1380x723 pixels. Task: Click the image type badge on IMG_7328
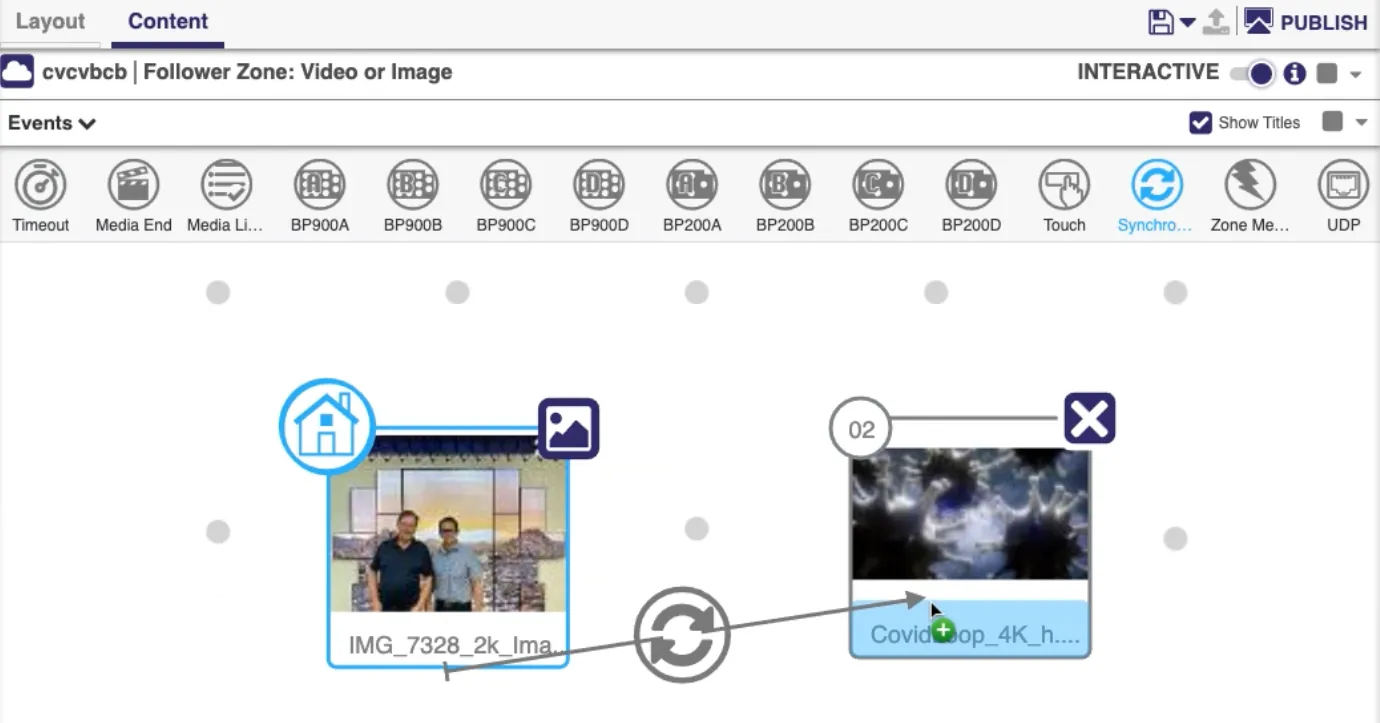click(569, 429)
